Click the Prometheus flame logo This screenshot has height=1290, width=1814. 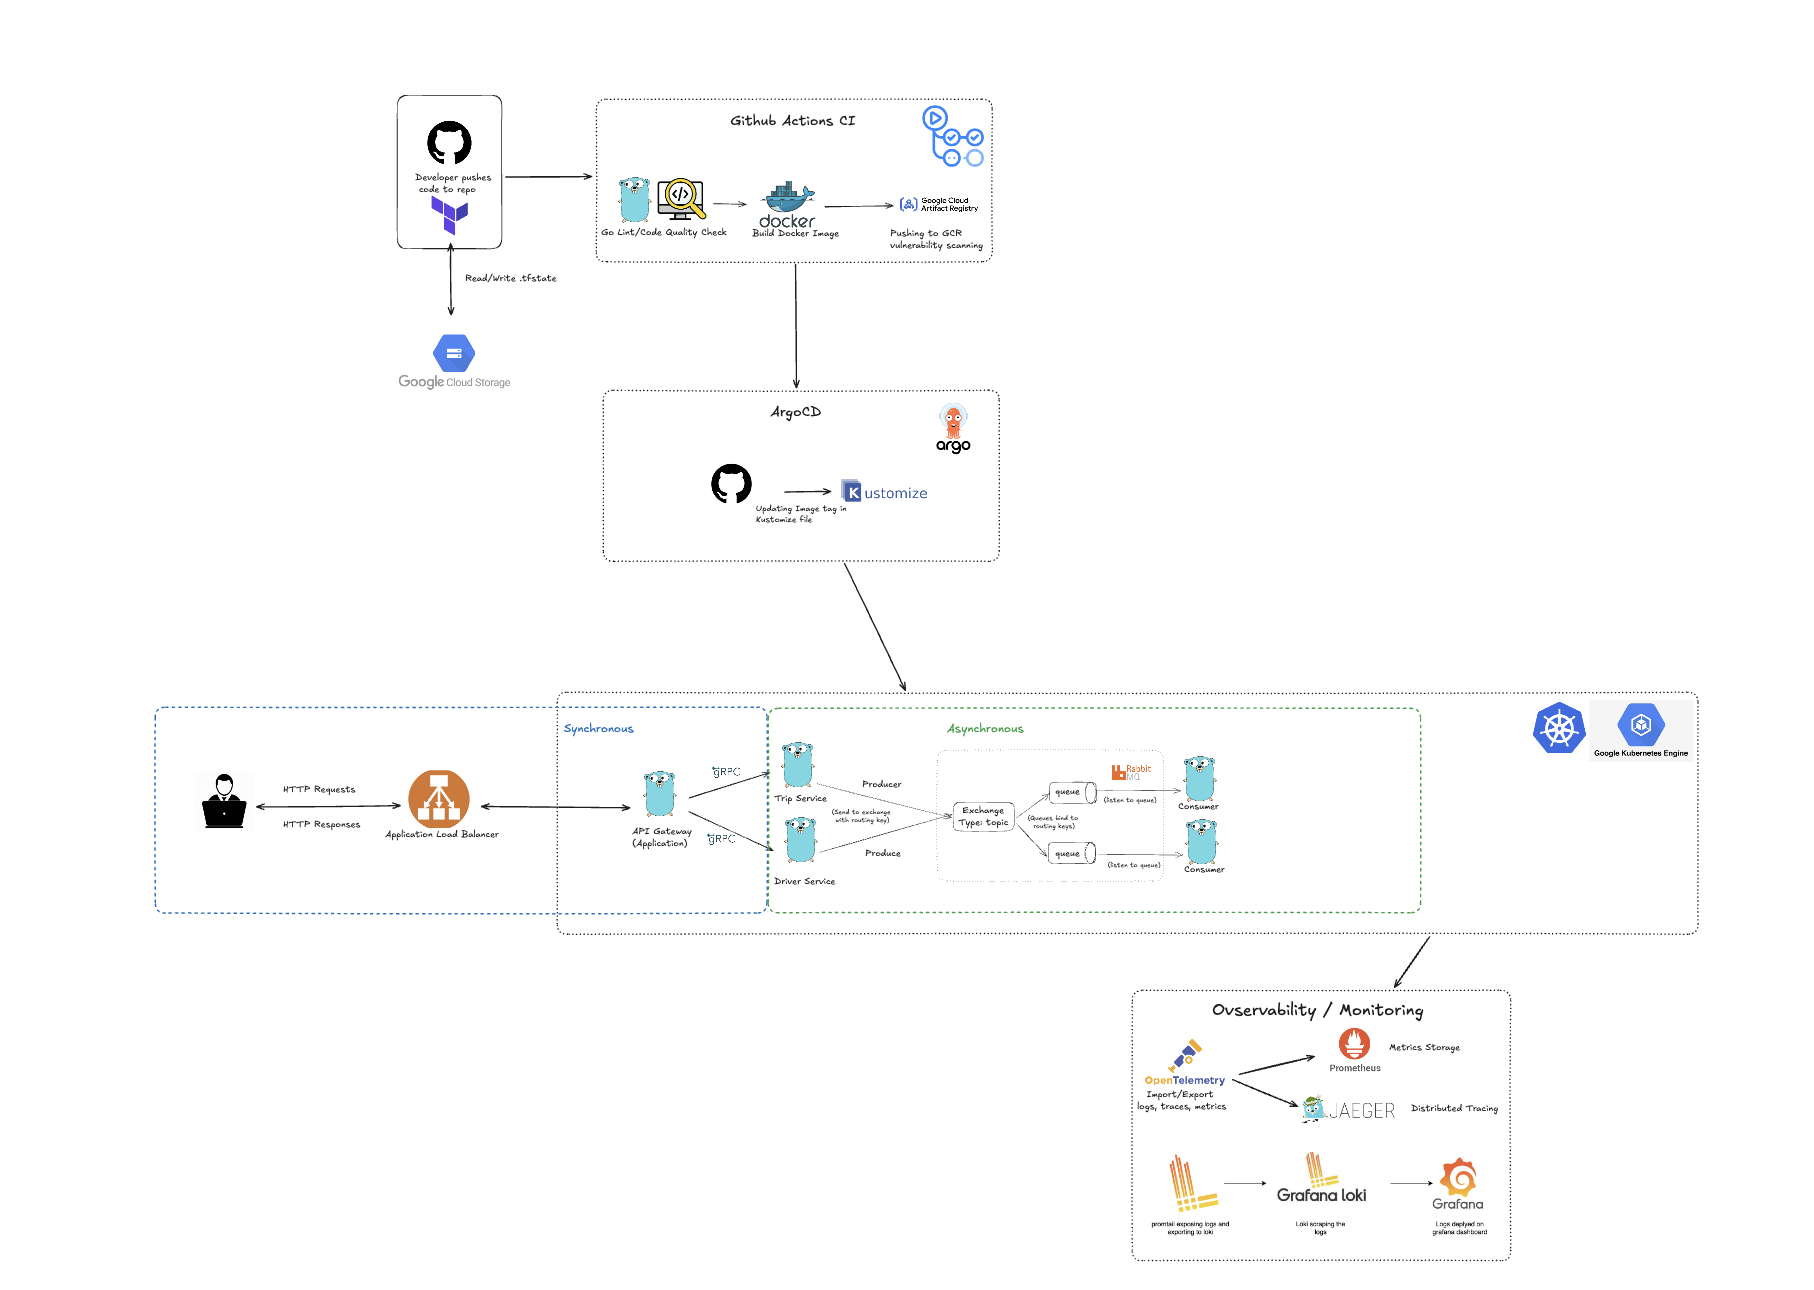(x=1354, y=1044)
